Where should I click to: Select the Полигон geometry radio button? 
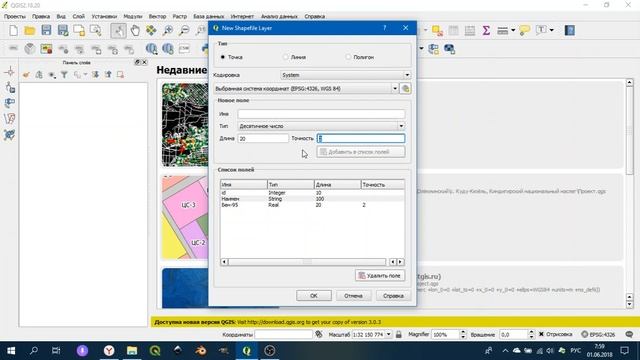coord(348,57)
